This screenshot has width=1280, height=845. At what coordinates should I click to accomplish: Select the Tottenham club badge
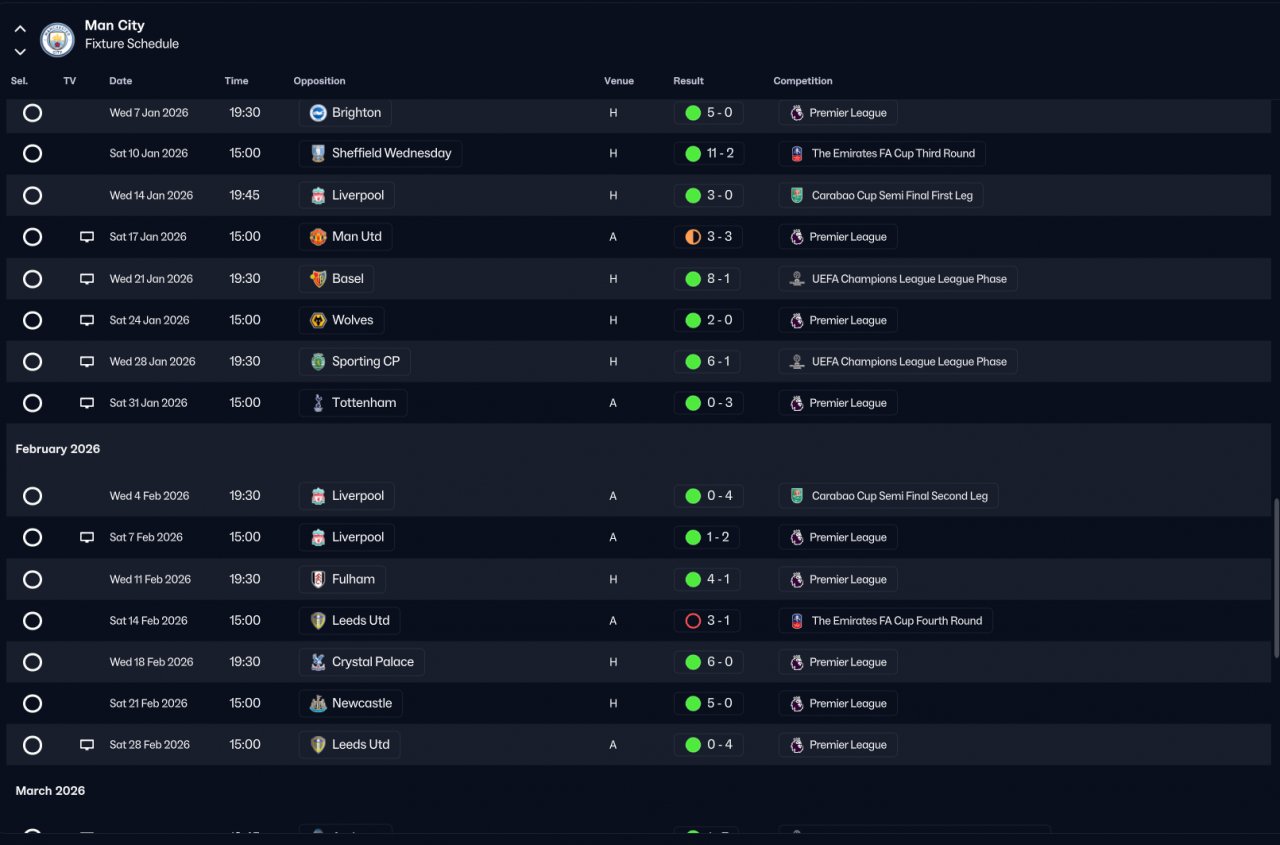tap(318, 403)
